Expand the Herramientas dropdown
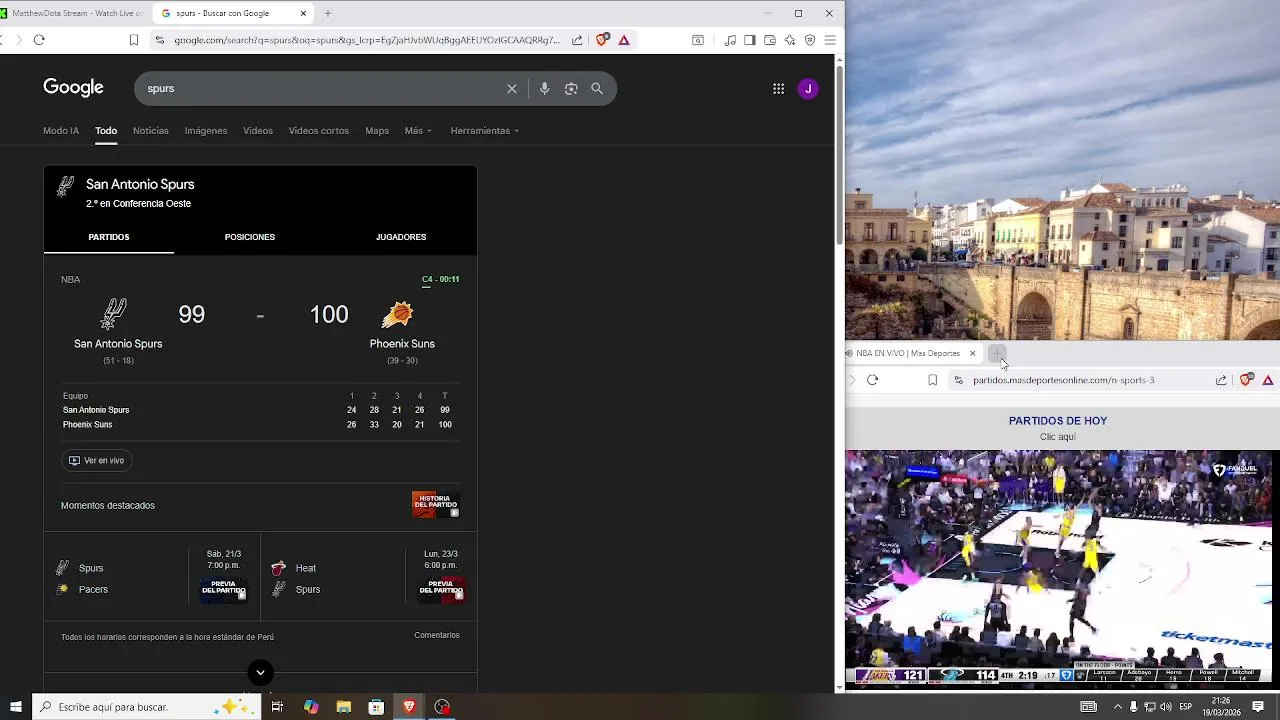1280x720 pixels. [485, 131]
